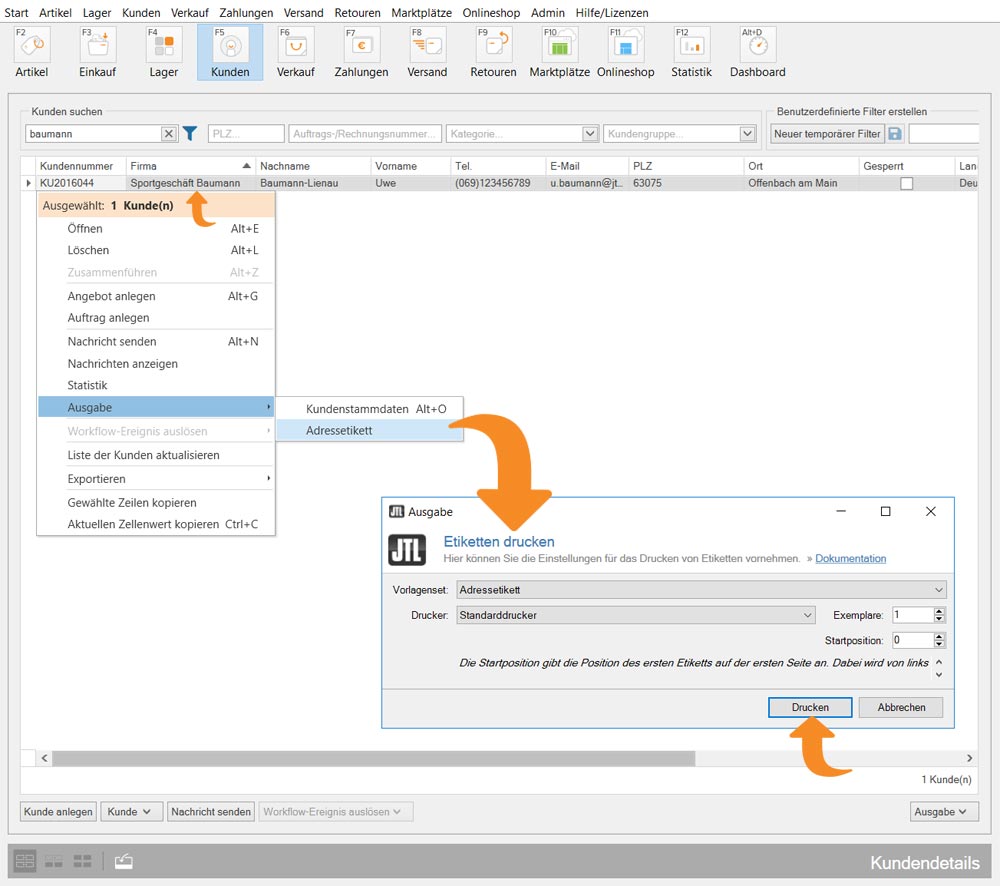Image resolution: width=1000 pixels, height=886 pixels.
Task: Toggle the Gesperrt checkbox for Sportgeschäft Baumann
Action: tap(906, 184)
